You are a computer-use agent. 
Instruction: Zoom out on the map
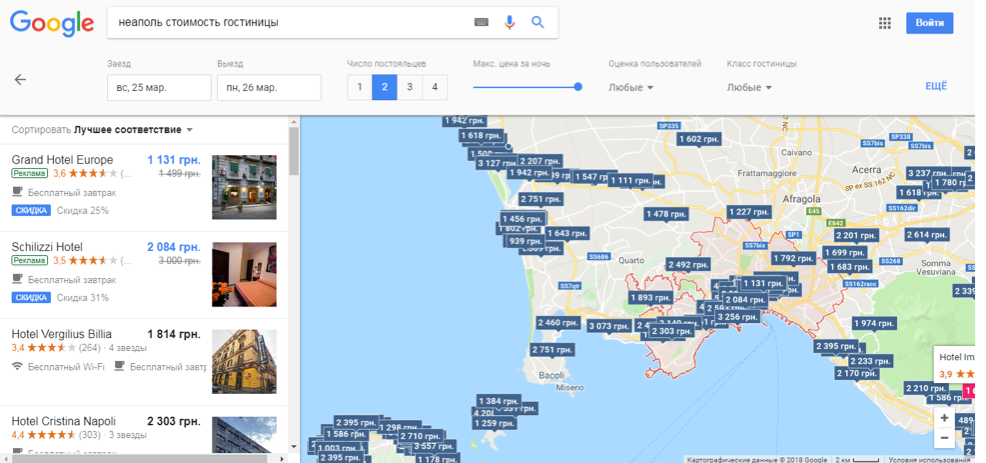[944, 437]
